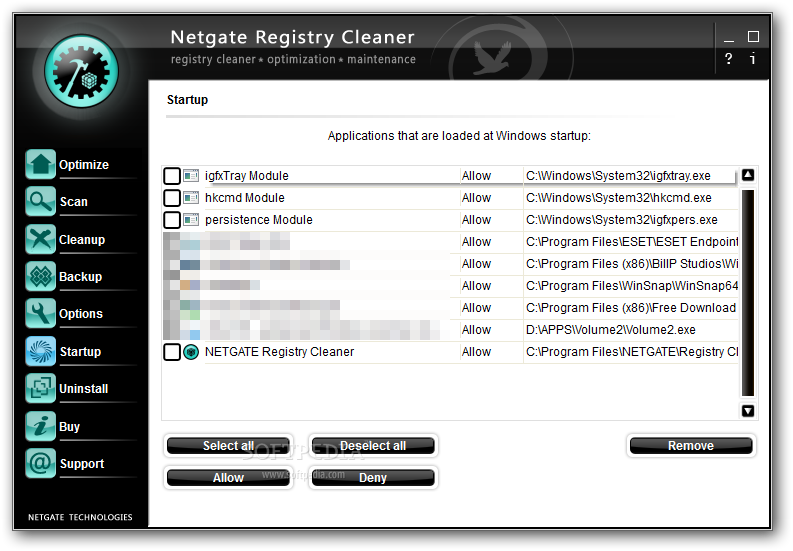
Task: Click the igfxTray Module program icon
Action: tap(191, 176)
